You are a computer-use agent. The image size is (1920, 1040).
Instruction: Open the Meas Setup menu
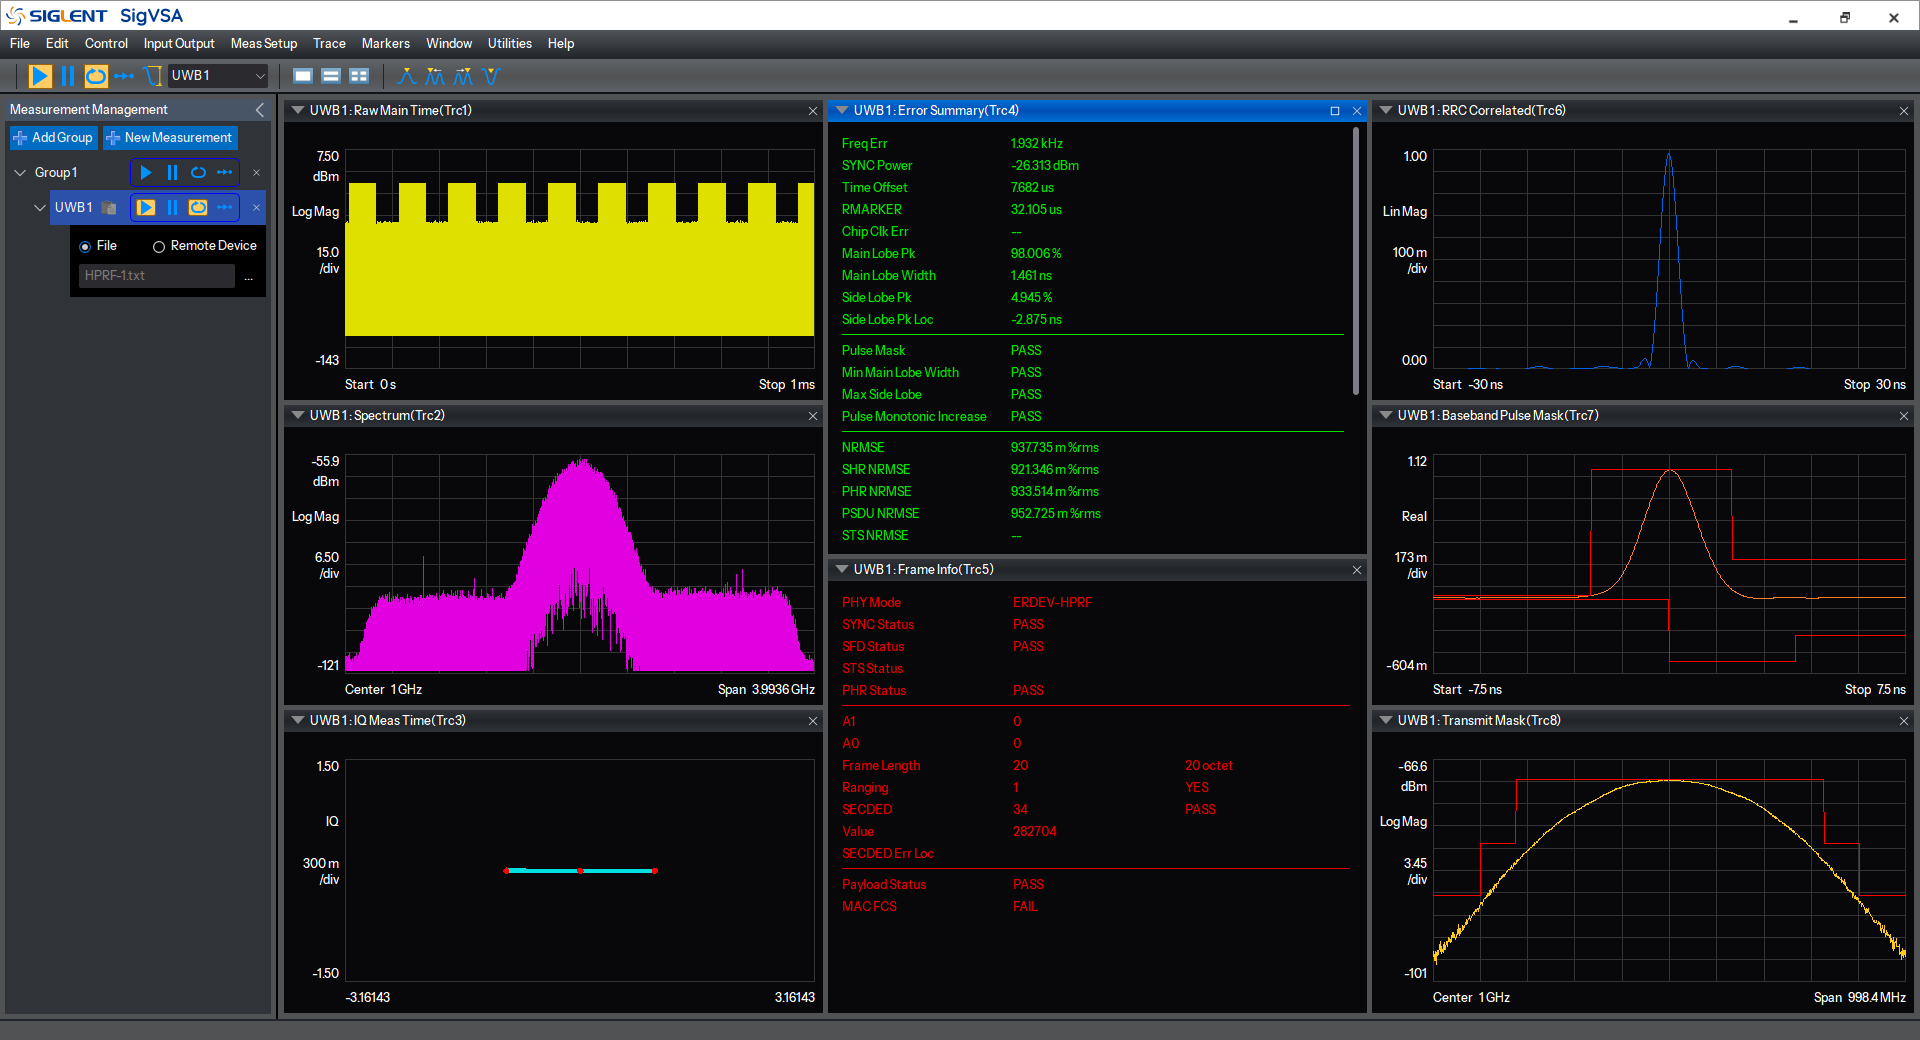[264, 43]
